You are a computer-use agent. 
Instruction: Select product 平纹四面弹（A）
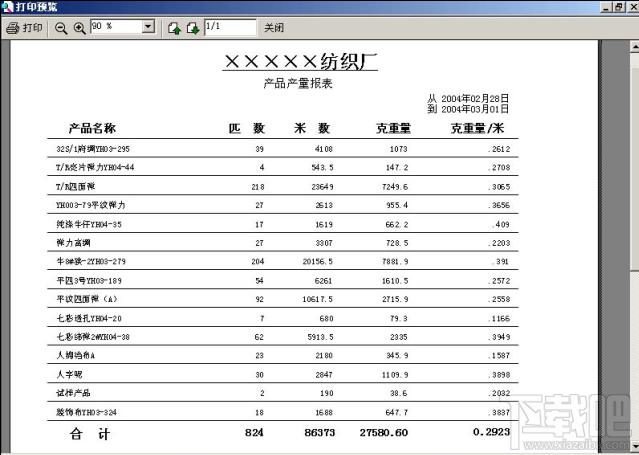click(x=87, y=299)
